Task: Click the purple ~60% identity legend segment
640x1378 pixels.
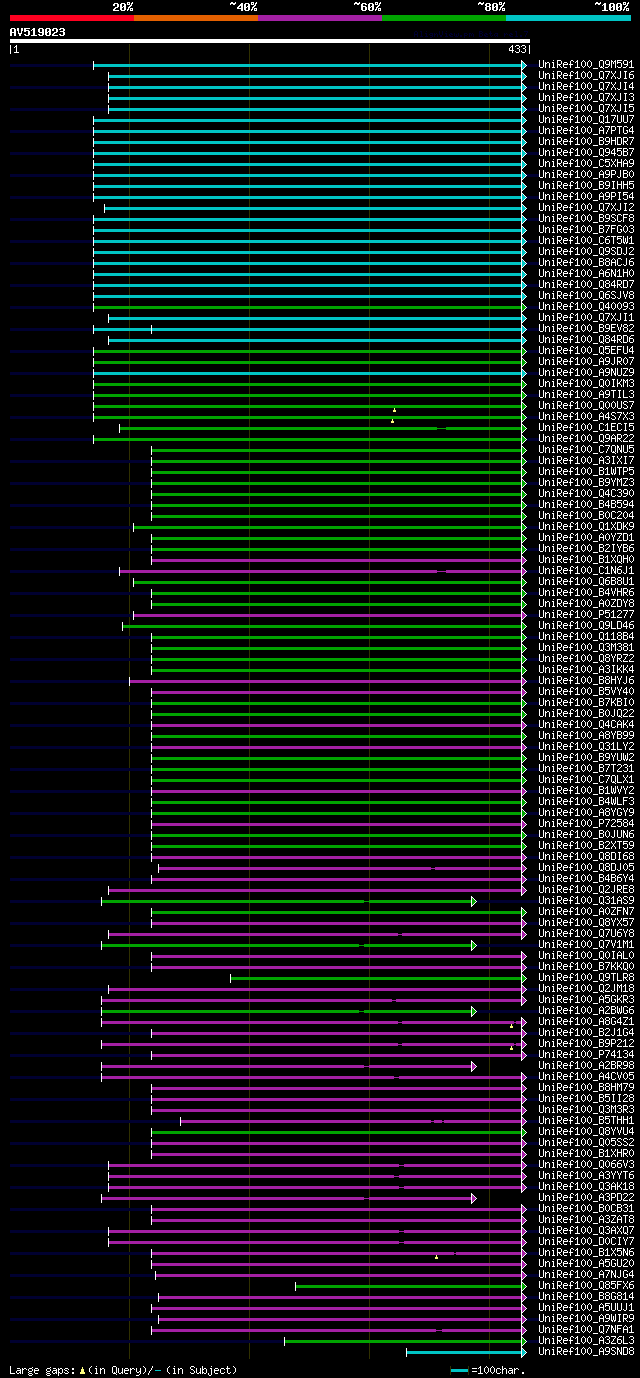Action: pos(319,18)
